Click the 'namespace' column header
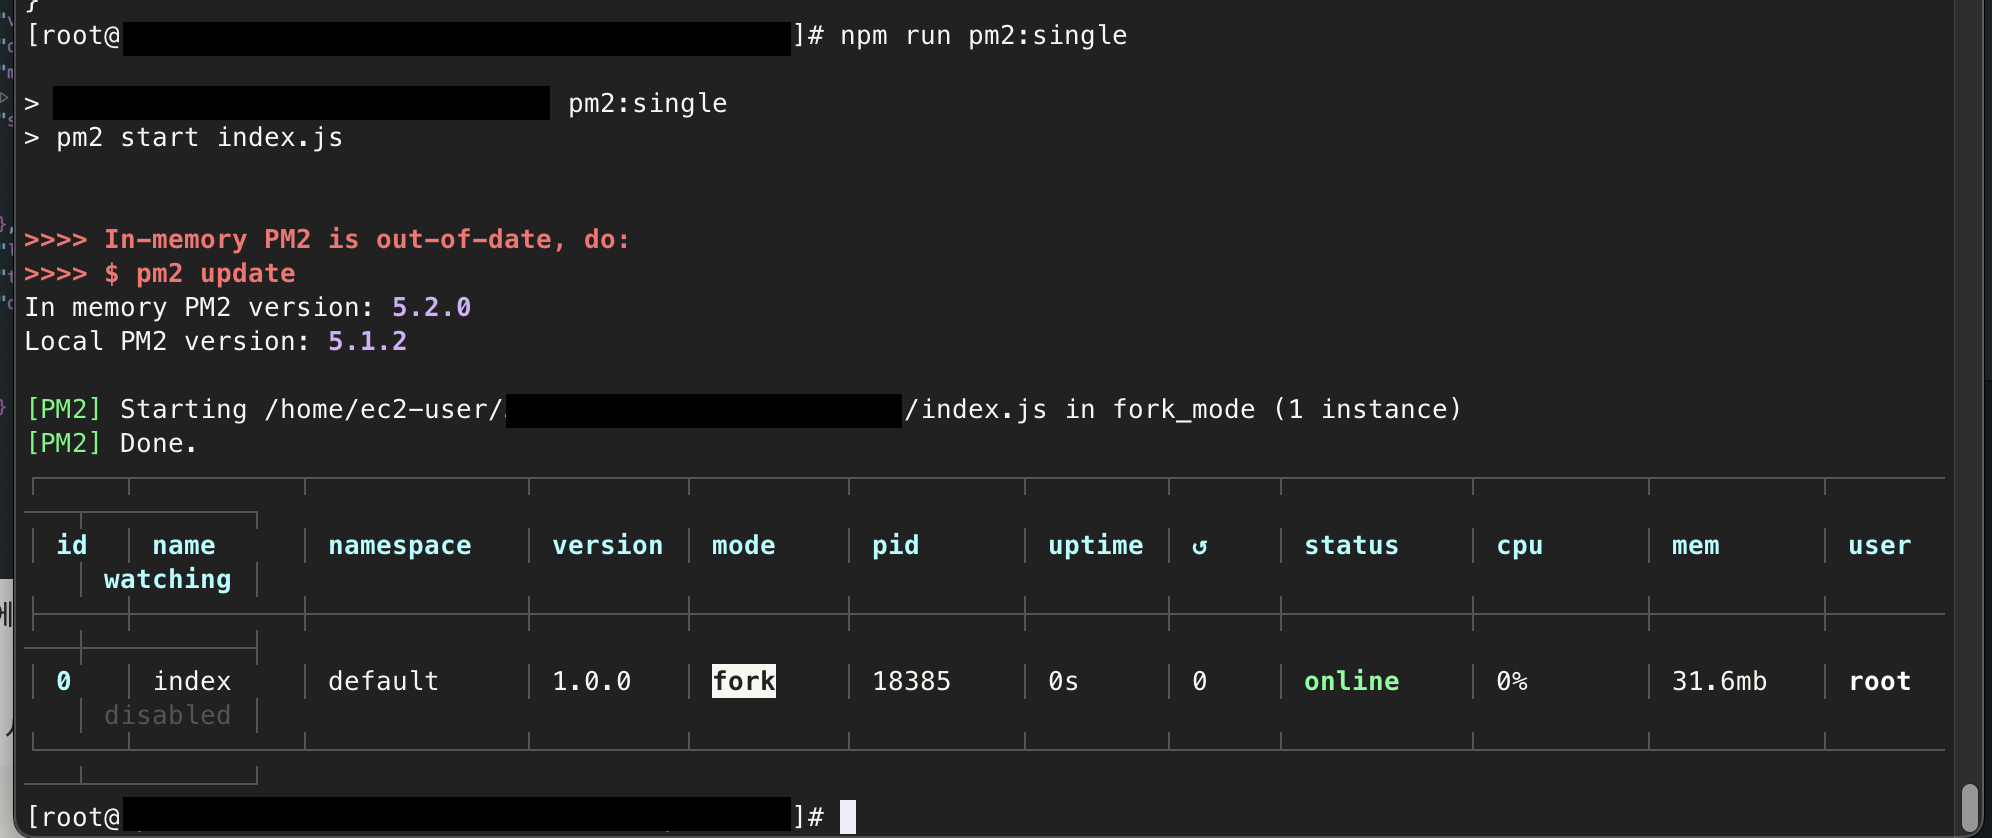Image resolution: width=1992 pixels, height=838 pixels. [x=399, y=545]
